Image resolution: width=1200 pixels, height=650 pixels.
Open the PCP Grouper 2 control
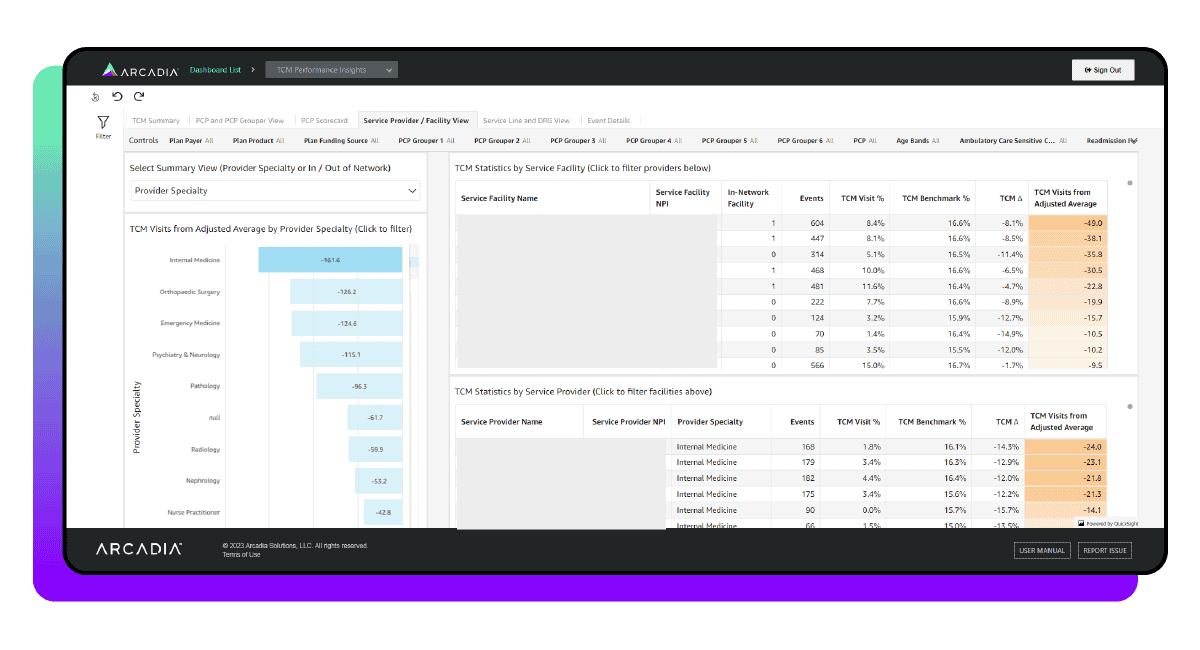502,141
